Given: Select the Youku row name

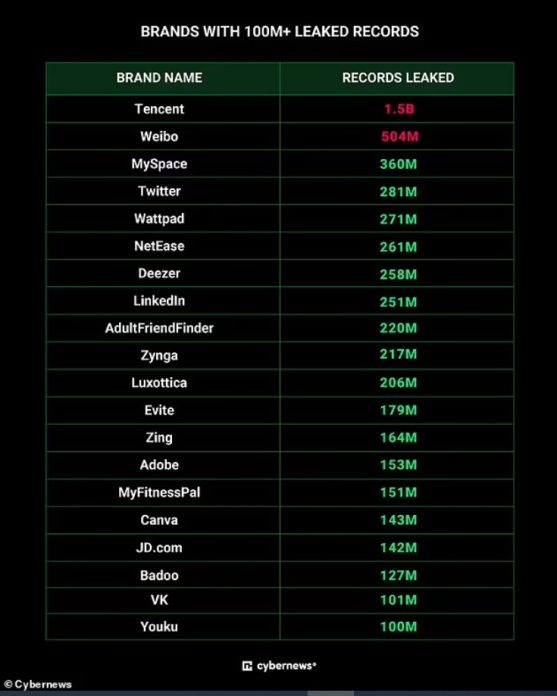Looking at the screenshot, I should click(159, 626).
